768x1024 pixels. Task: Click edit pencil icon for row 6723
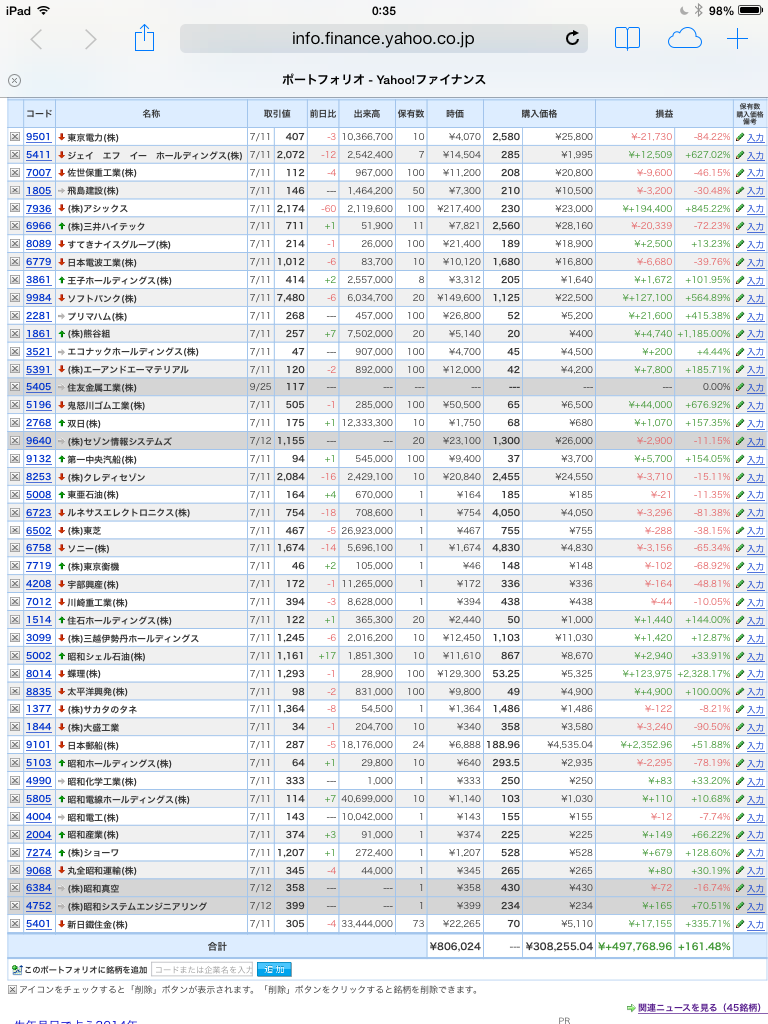[x=740, y=513]
